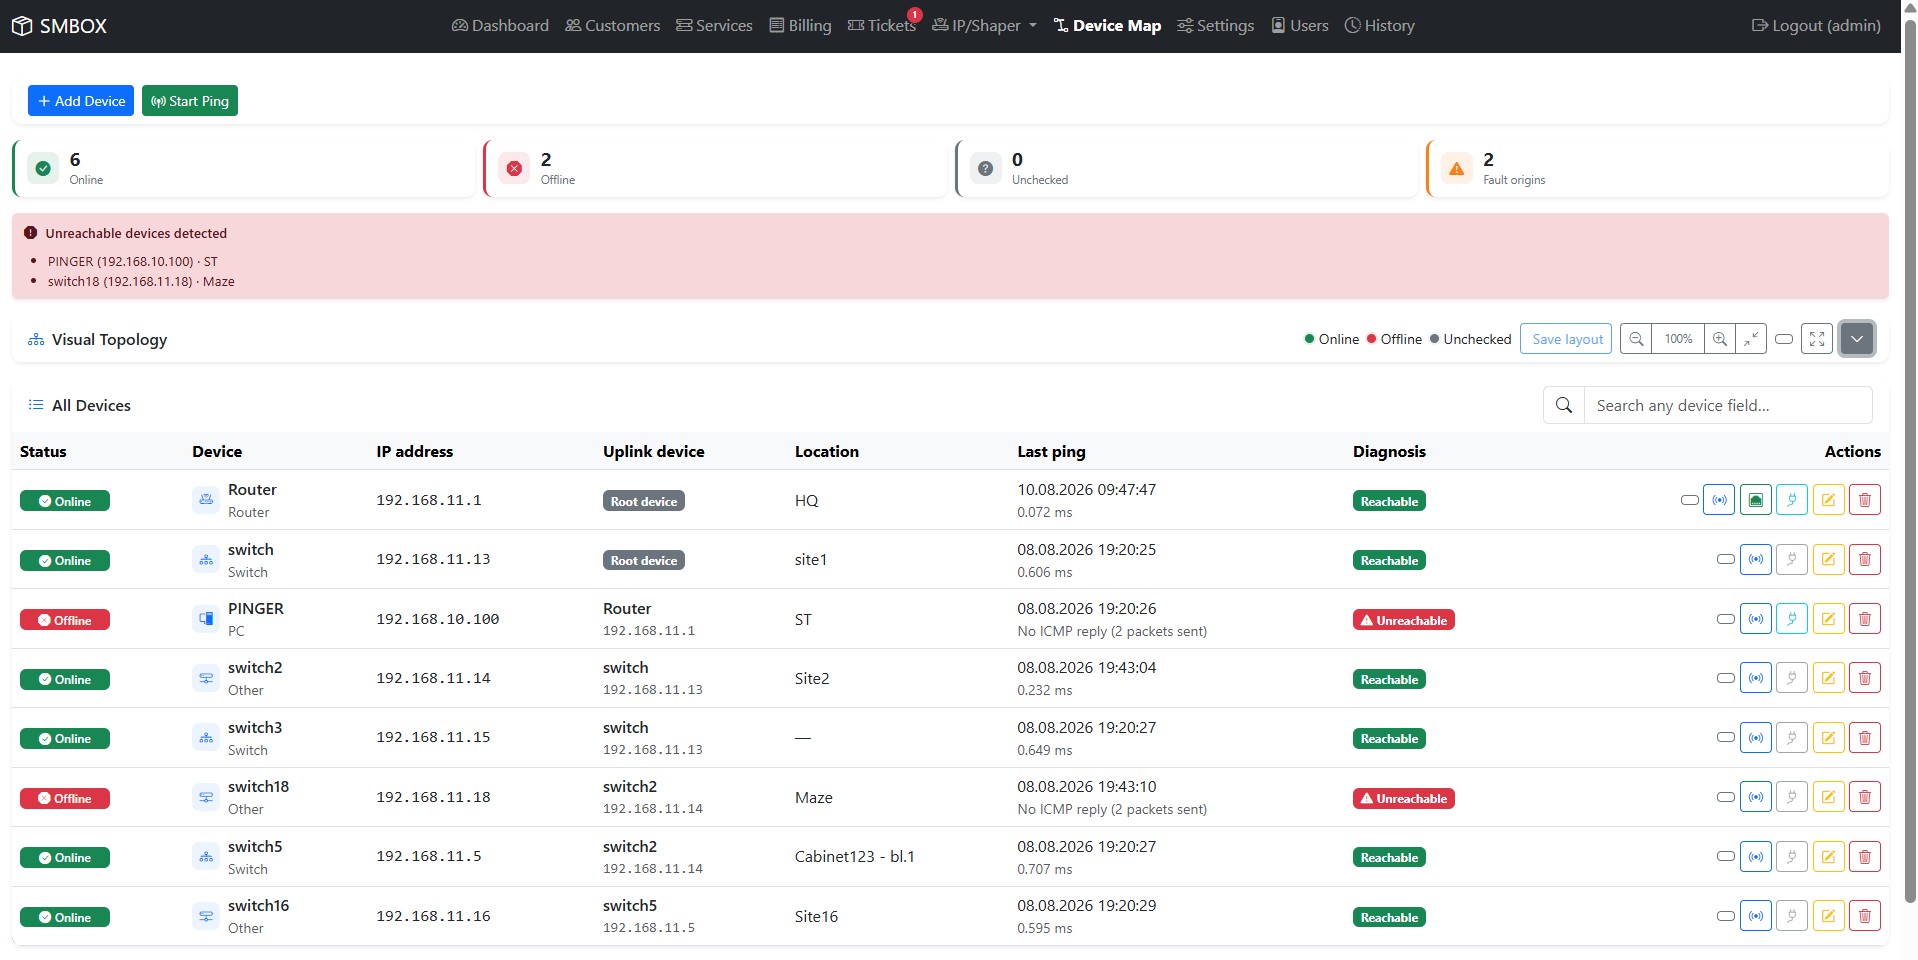1918x960 pixels.
Task: Click the 'Cabinet123 - bl.1' location cell
Action: tap(855, 856)
